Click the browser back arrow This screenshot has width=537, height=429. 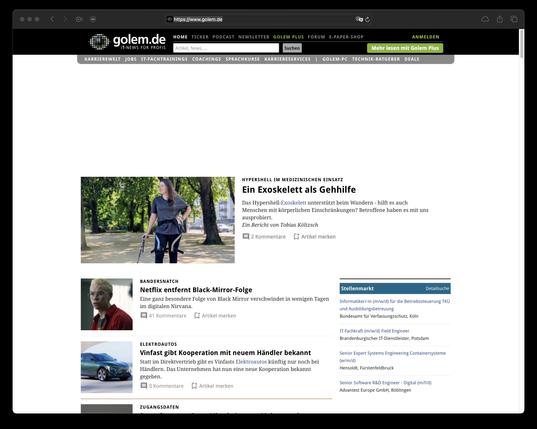pyautogui.click(x=52, y=20)
